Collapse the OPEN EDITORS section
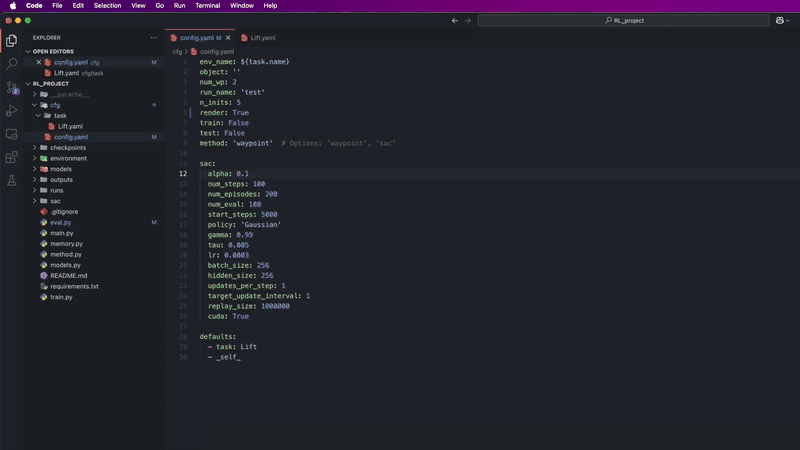The height and width of the screenshot is (450, 800). [54, 51]
